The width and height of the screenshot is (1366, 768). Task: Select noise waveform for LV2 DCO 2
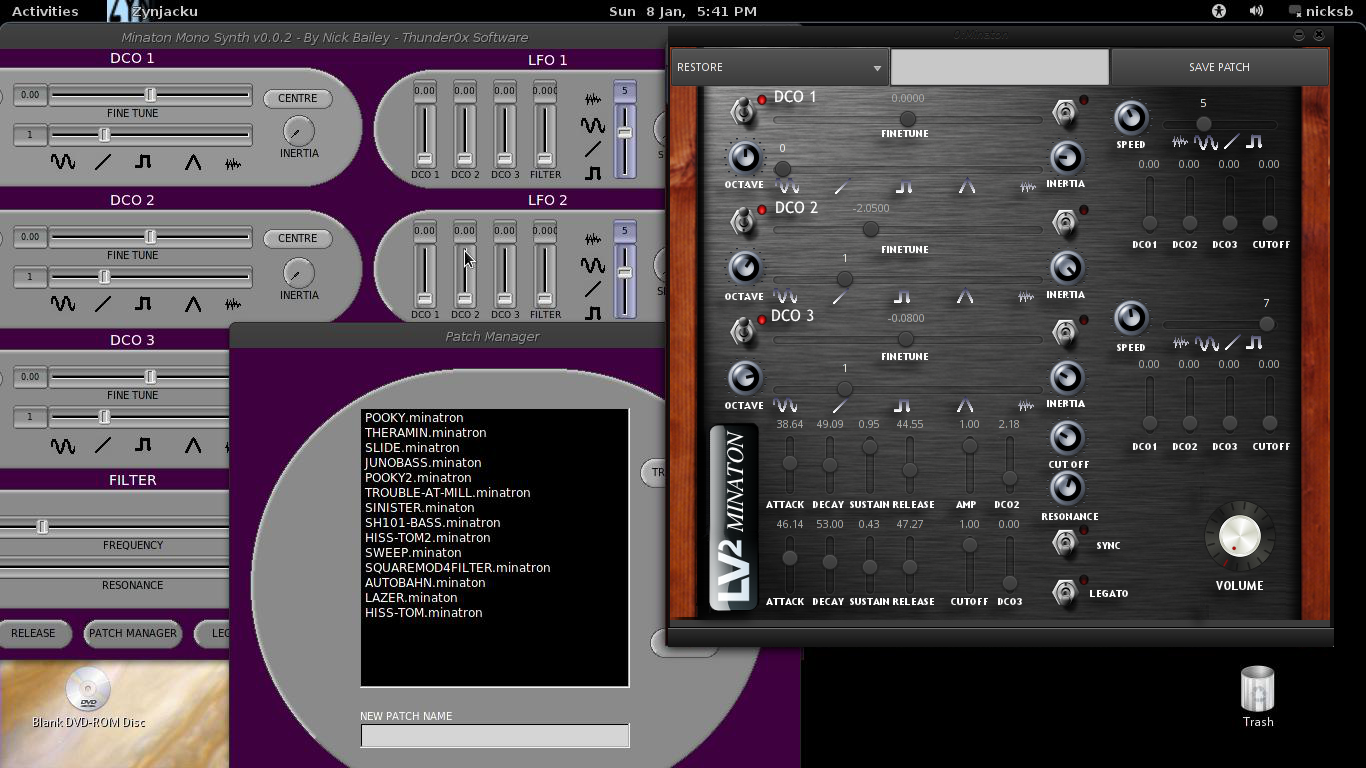pyautogui.click(x=1026, y=297)
